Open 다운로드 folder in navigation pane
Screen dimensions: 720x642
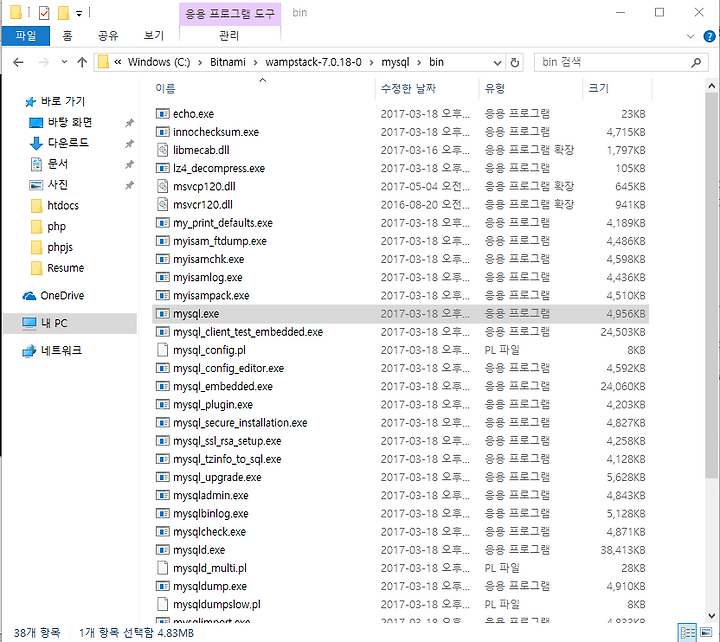(68, 143)
